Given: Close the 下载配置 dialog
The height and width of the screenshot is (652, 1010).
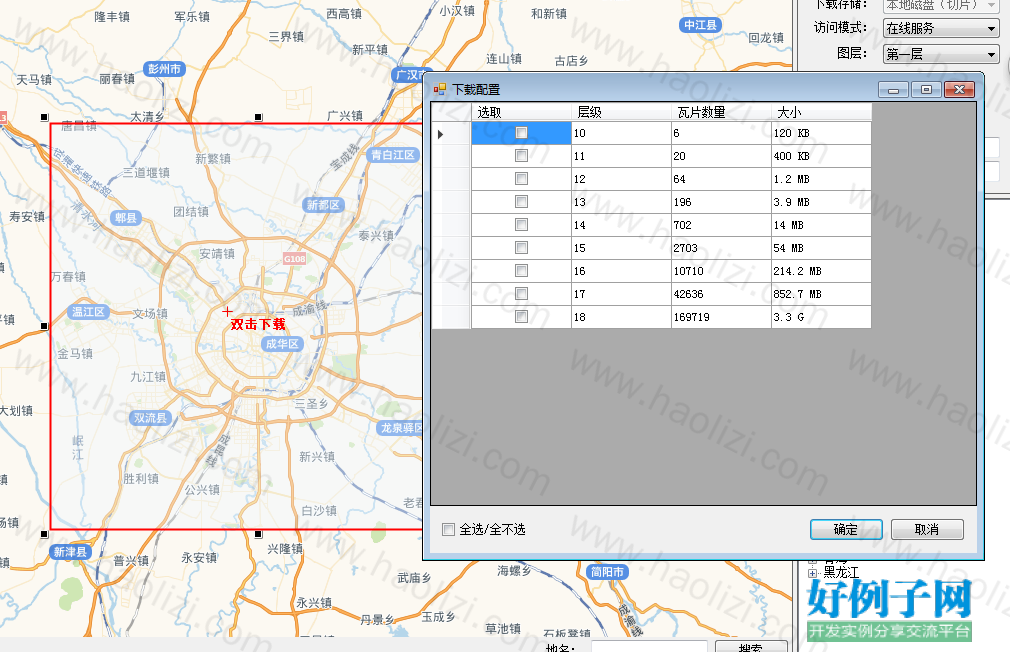Looking at the screenshot, I should 959,90.
